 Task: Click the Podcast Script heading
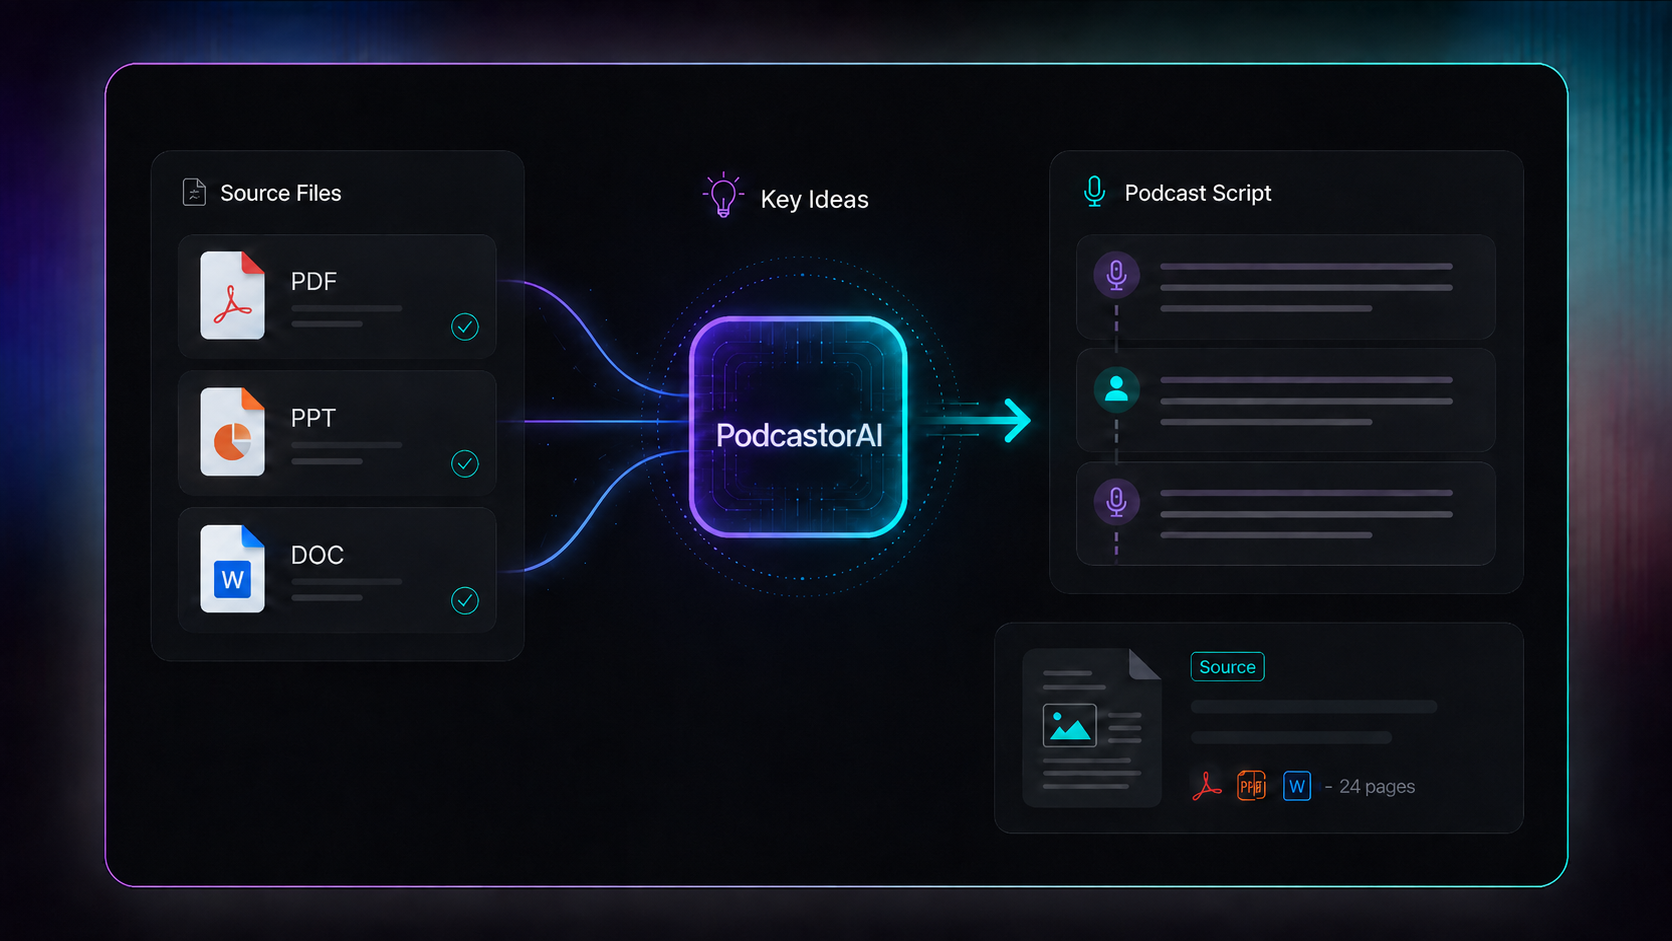coord(1198,193)
